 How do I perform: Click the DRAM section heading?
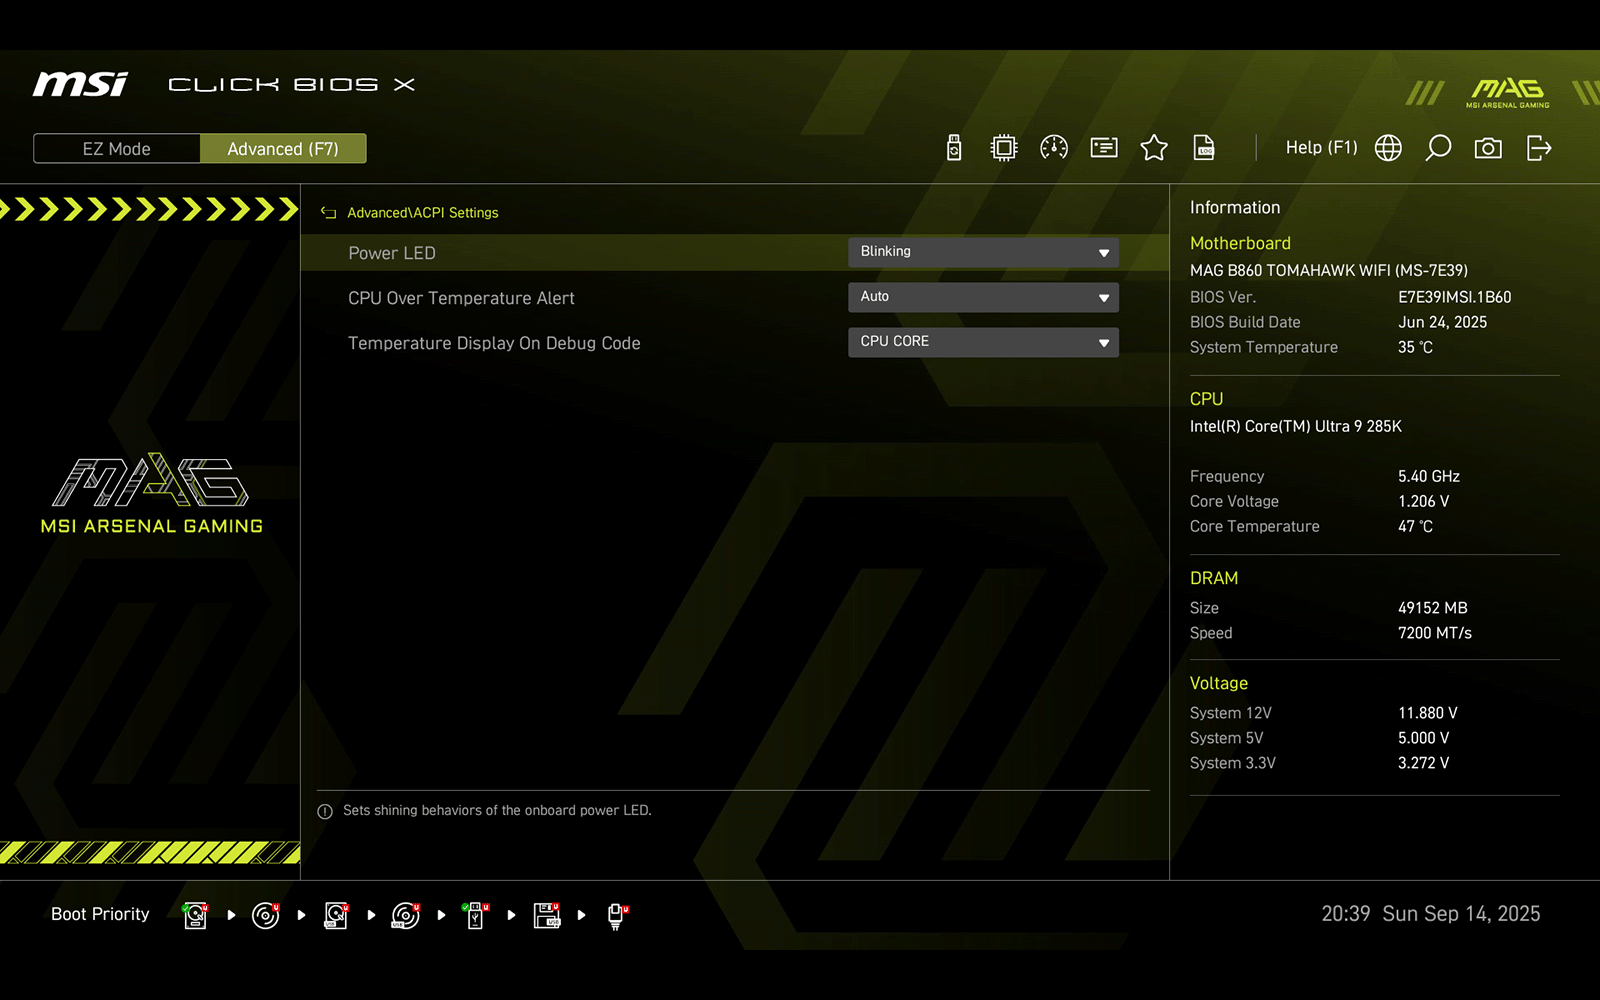coord(1214,578)
